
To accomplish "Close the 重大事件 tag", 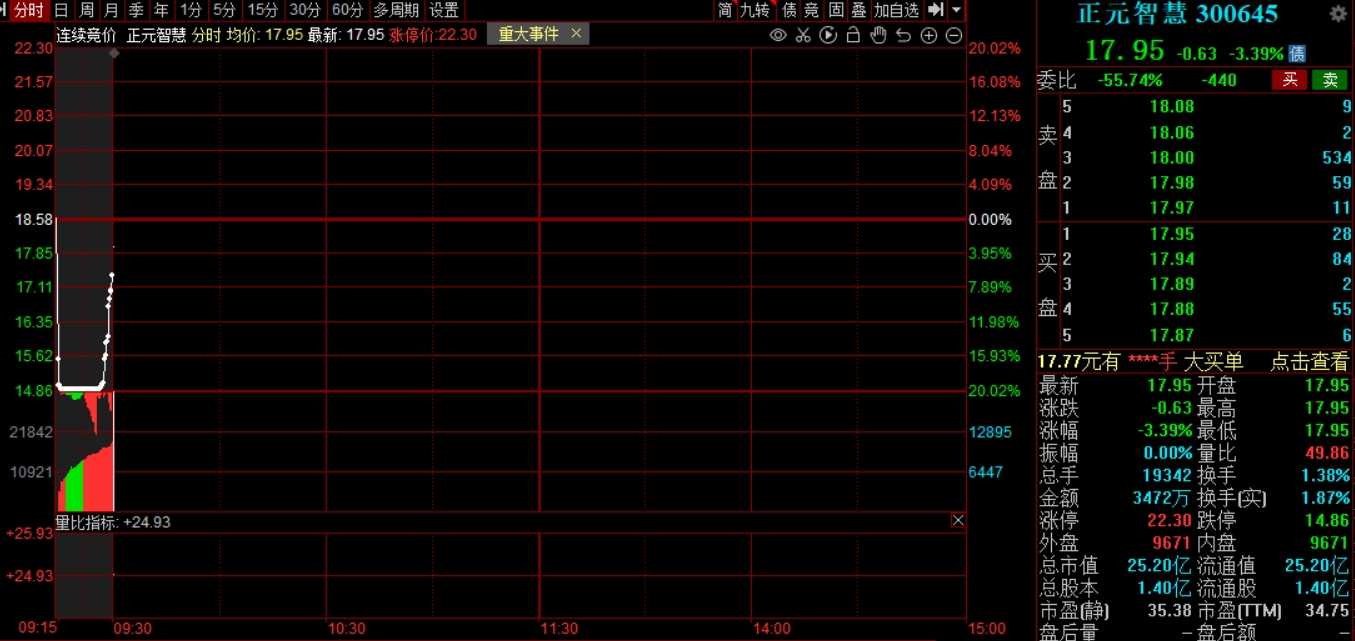I will click(576, 34).
